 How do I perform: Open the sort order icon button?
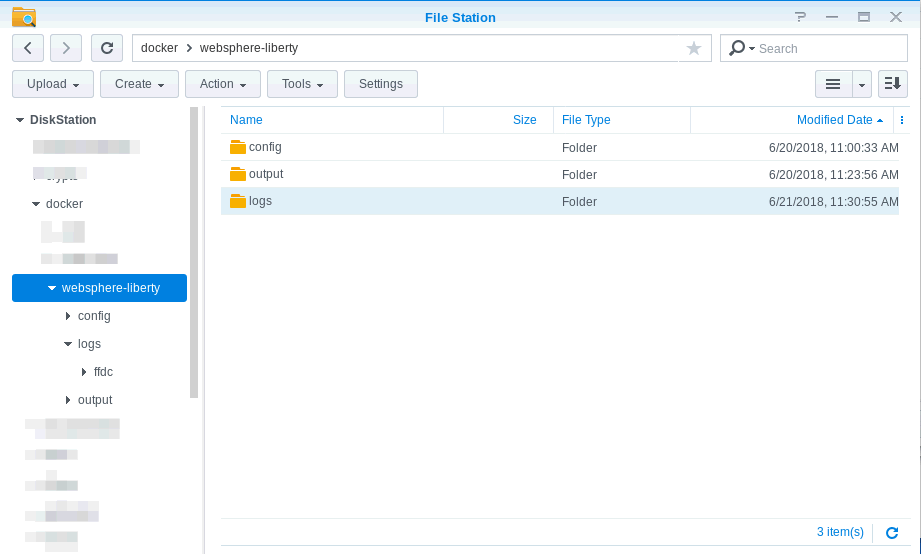pyautogui.click(x=893, y=84)
